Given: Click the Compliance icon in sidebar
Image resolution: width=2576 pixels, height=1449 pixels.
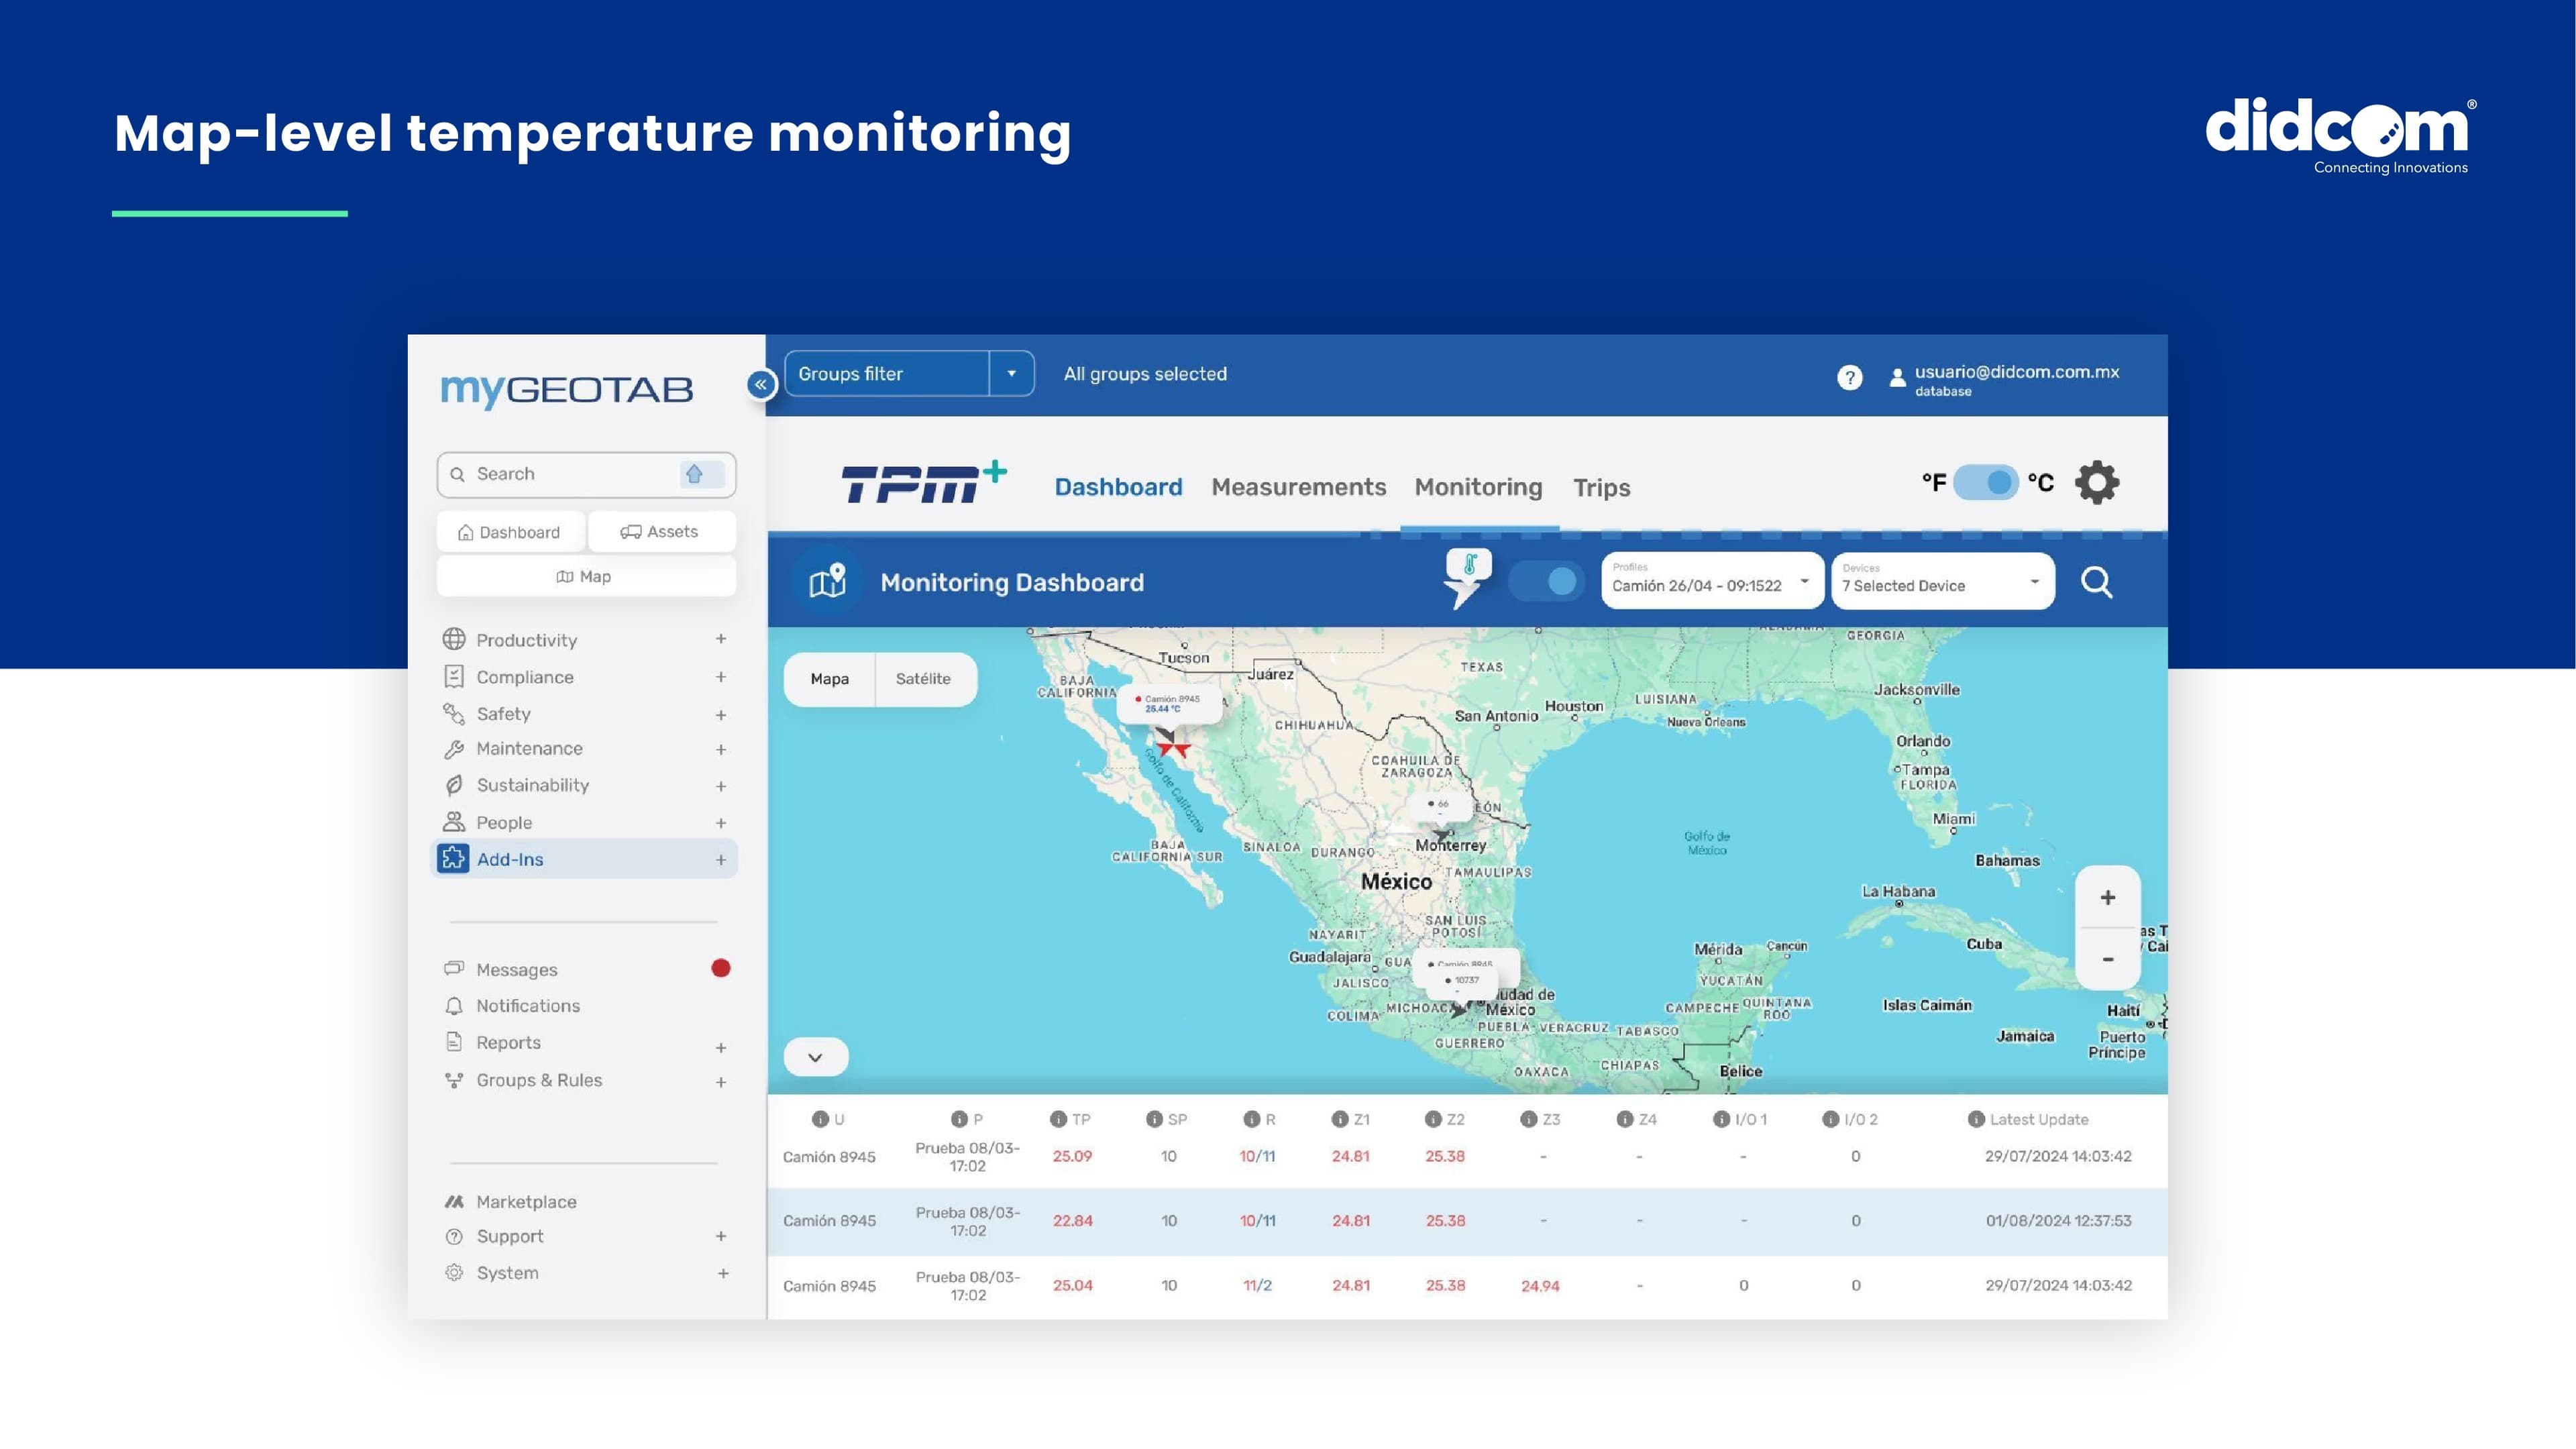Looking at the screenshot, I should [454, 677].
